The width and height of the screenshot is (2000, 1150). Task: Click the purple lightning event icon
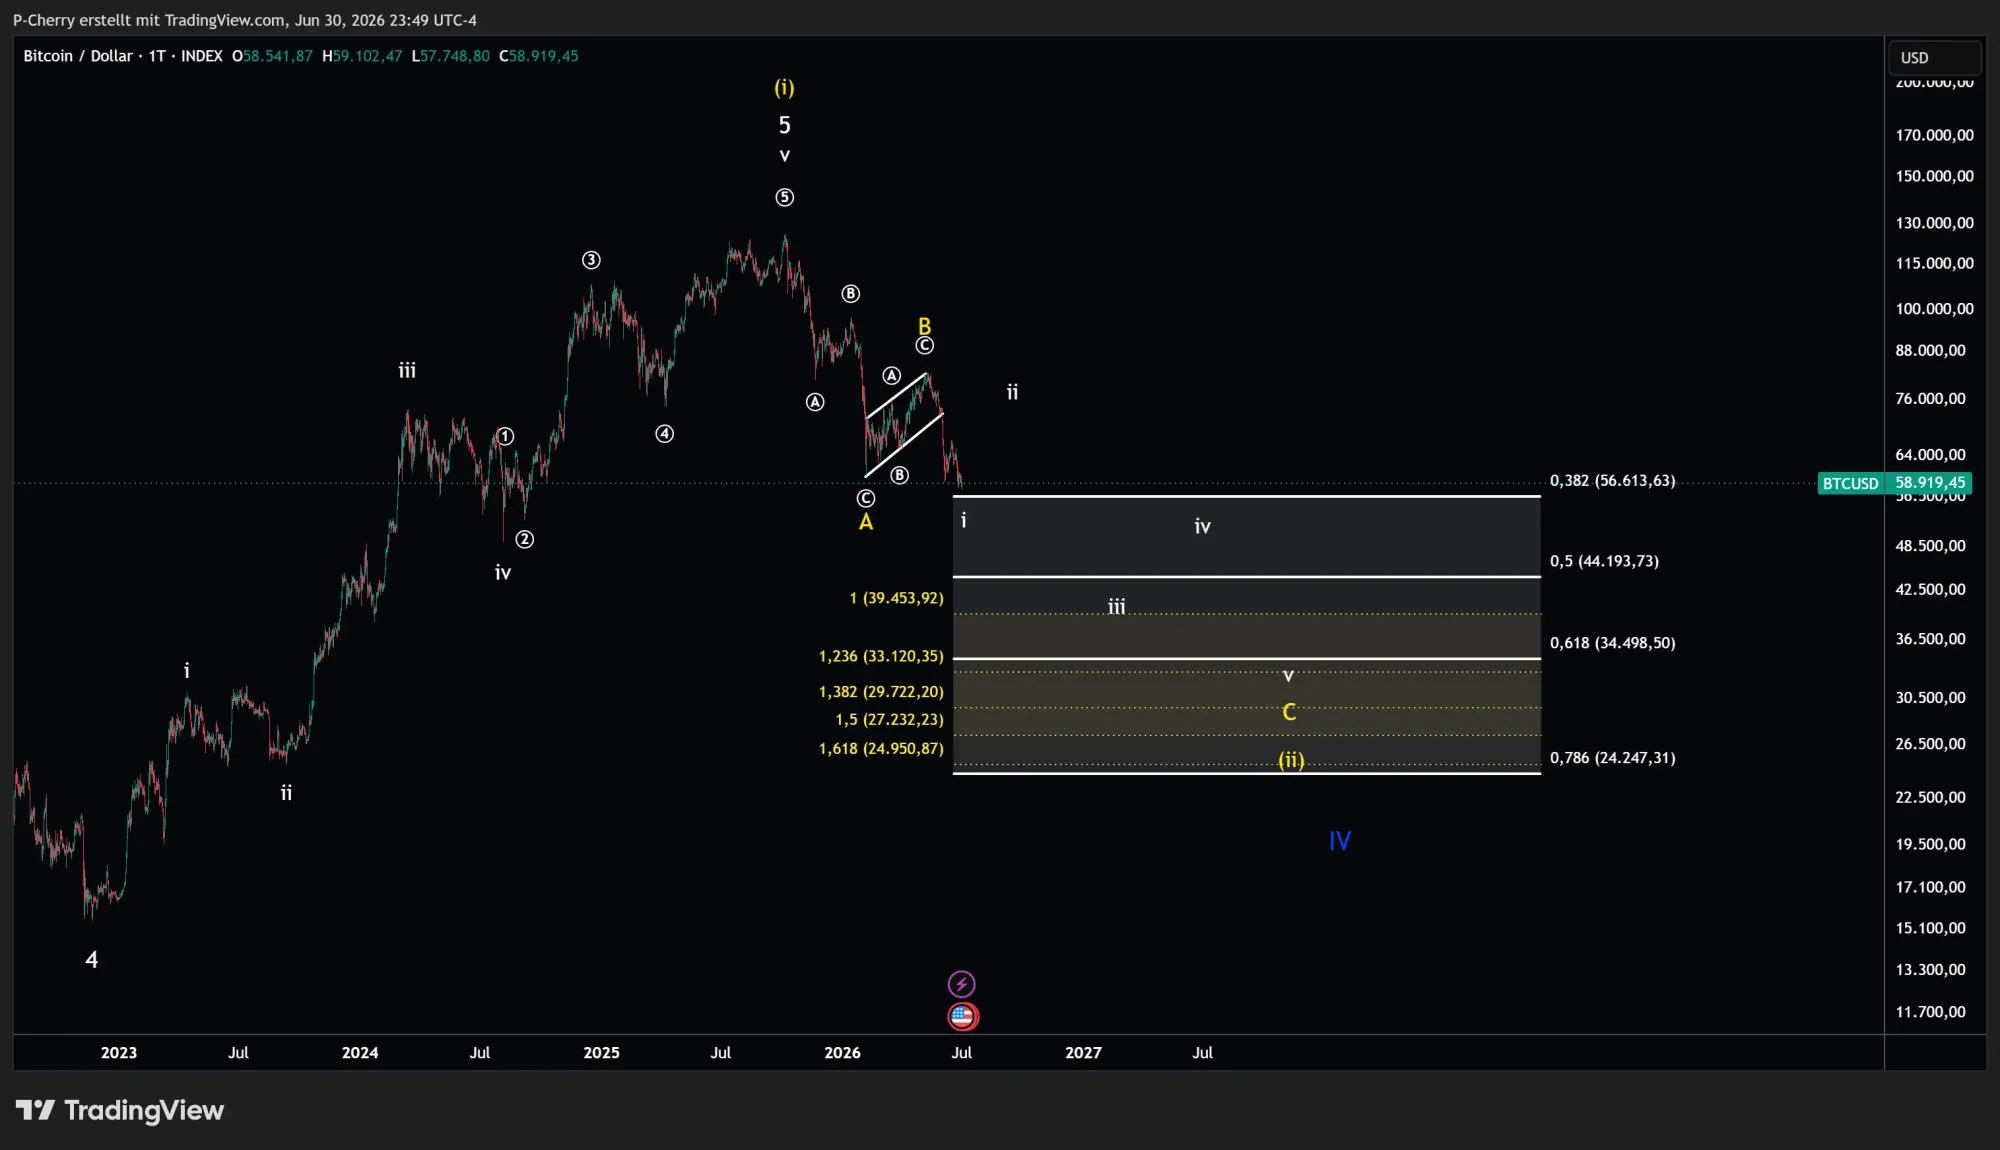[x=961, y=984]
